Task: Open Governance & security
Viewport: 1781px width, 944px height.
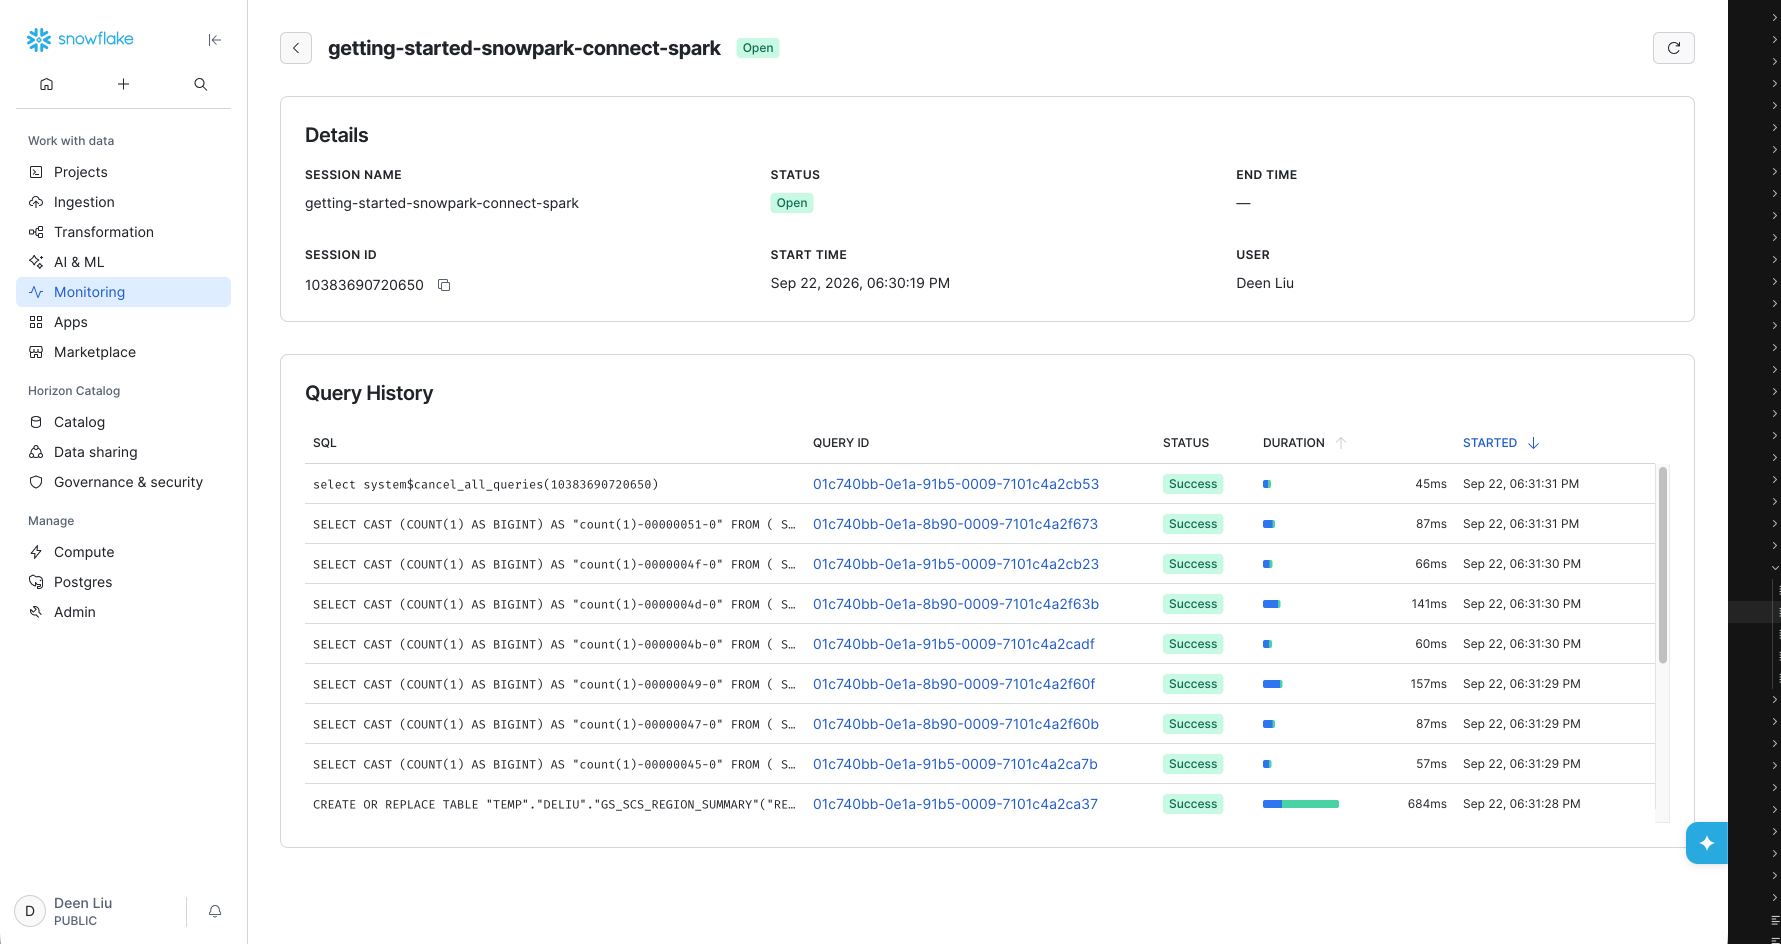Action: (123, 482)
